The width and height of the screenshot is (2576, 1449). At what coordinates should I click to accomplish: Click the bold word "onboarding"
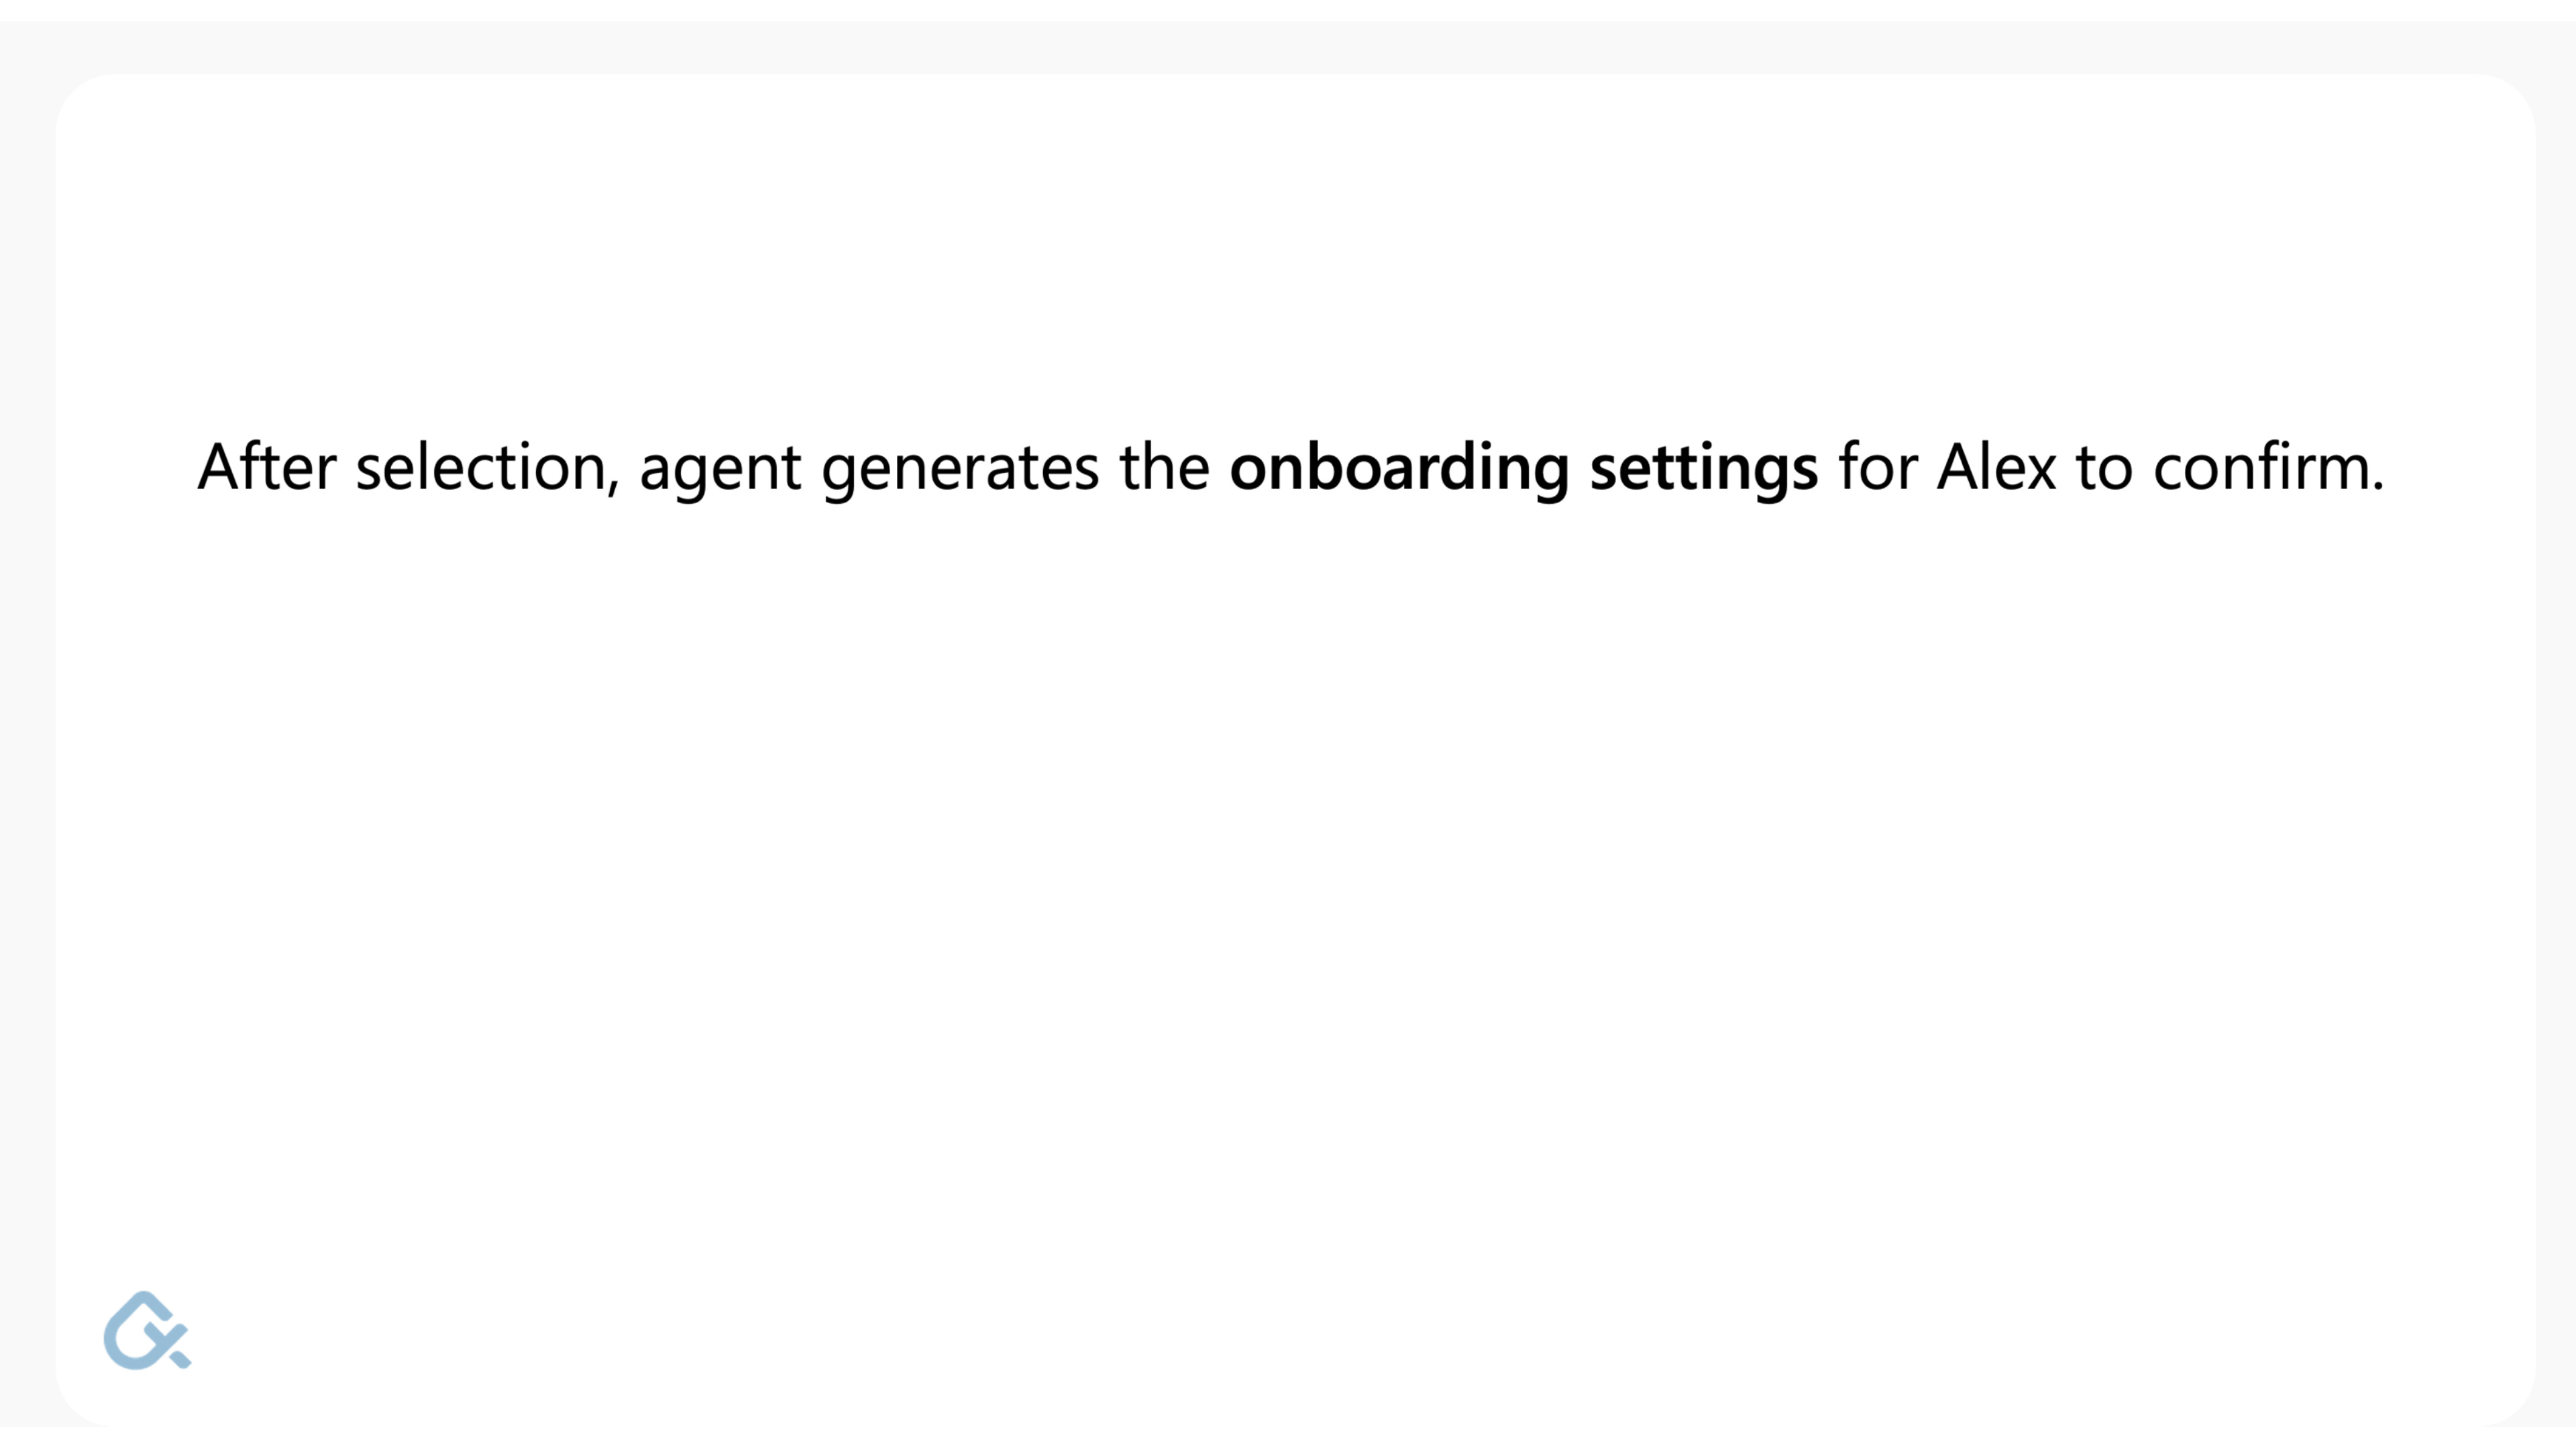(x=1399, y=468)
